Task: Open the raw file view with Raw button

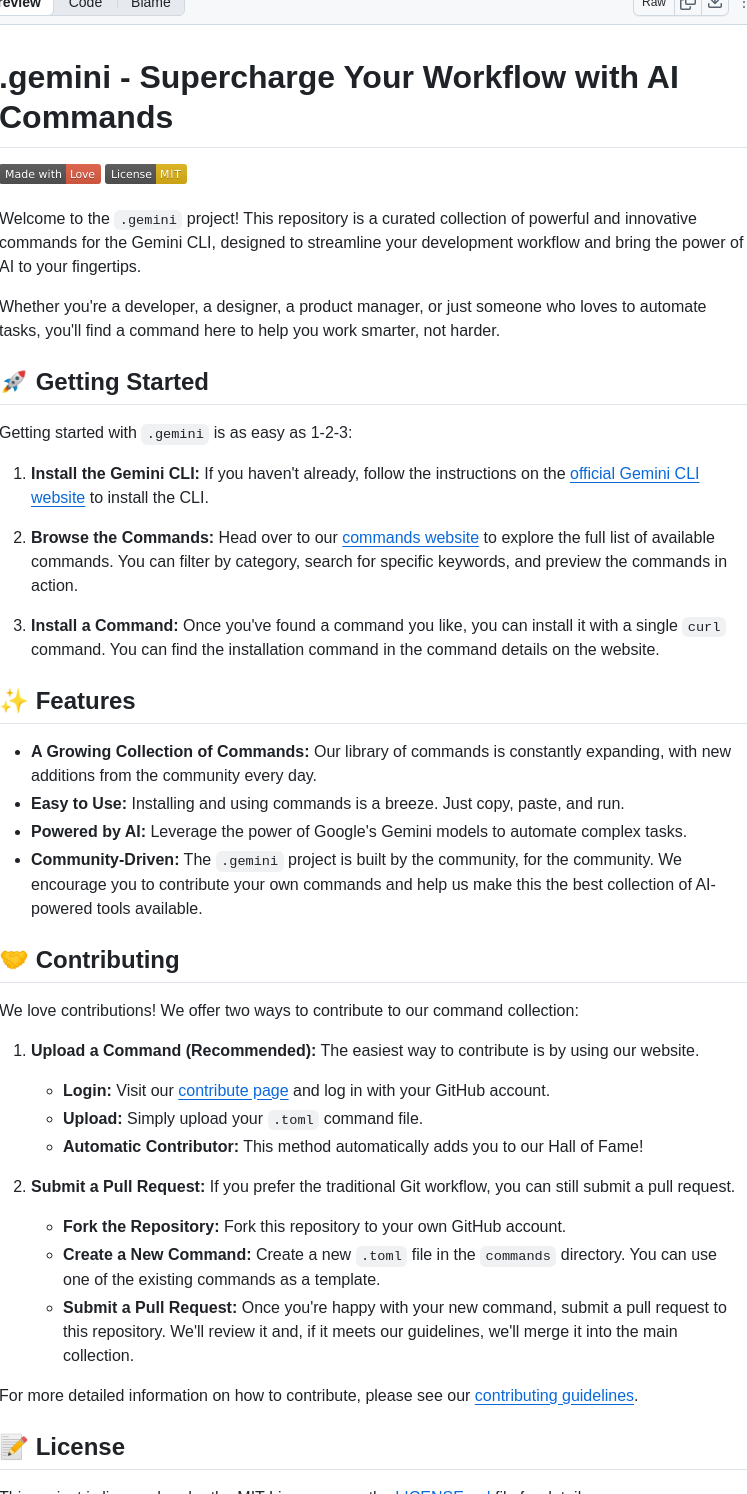Action: pos(653,4)
